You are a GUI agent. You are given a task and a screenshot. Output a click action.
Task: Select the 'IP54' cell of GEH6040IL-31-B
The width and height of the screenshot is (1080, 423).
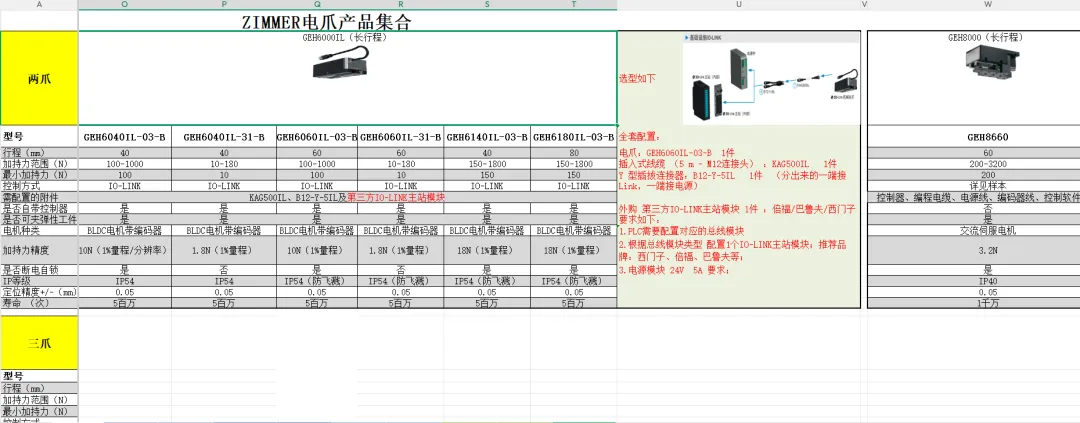(224, 281)
